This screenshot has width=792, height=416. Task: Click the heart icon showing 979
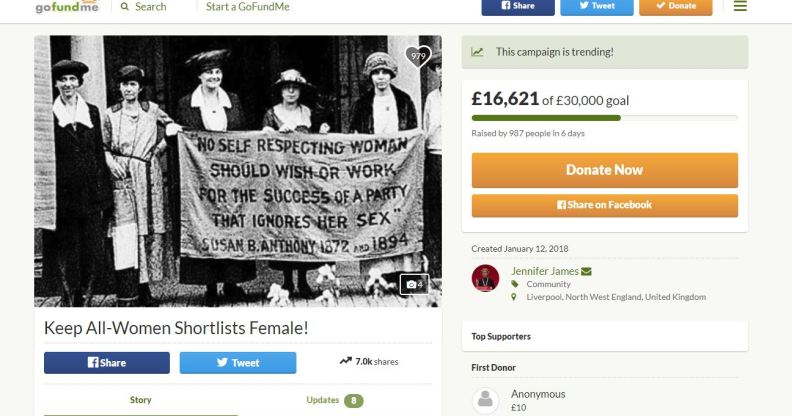[x=418, y=57]
